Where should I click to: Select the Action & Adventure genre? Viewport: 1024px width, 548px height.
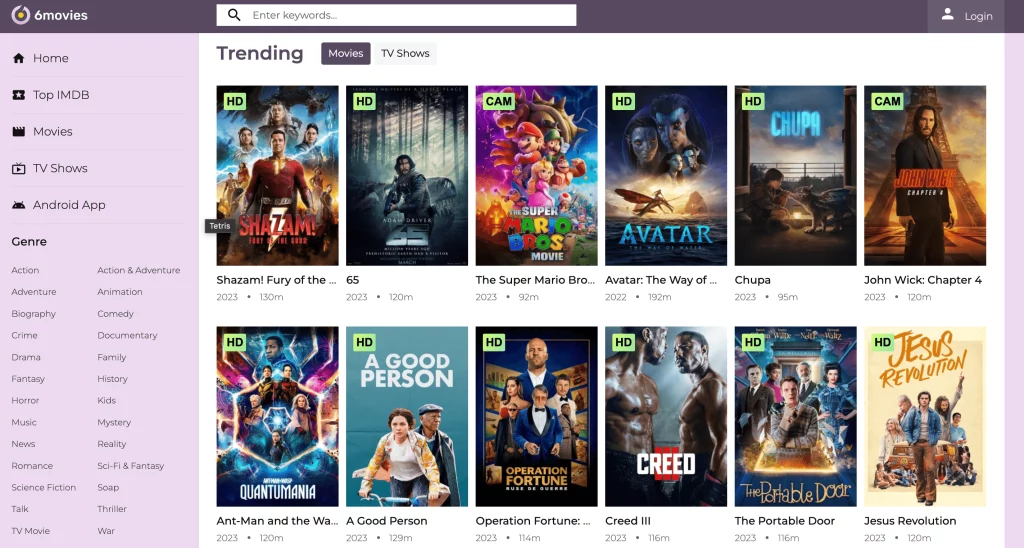[x=138, y=270]
